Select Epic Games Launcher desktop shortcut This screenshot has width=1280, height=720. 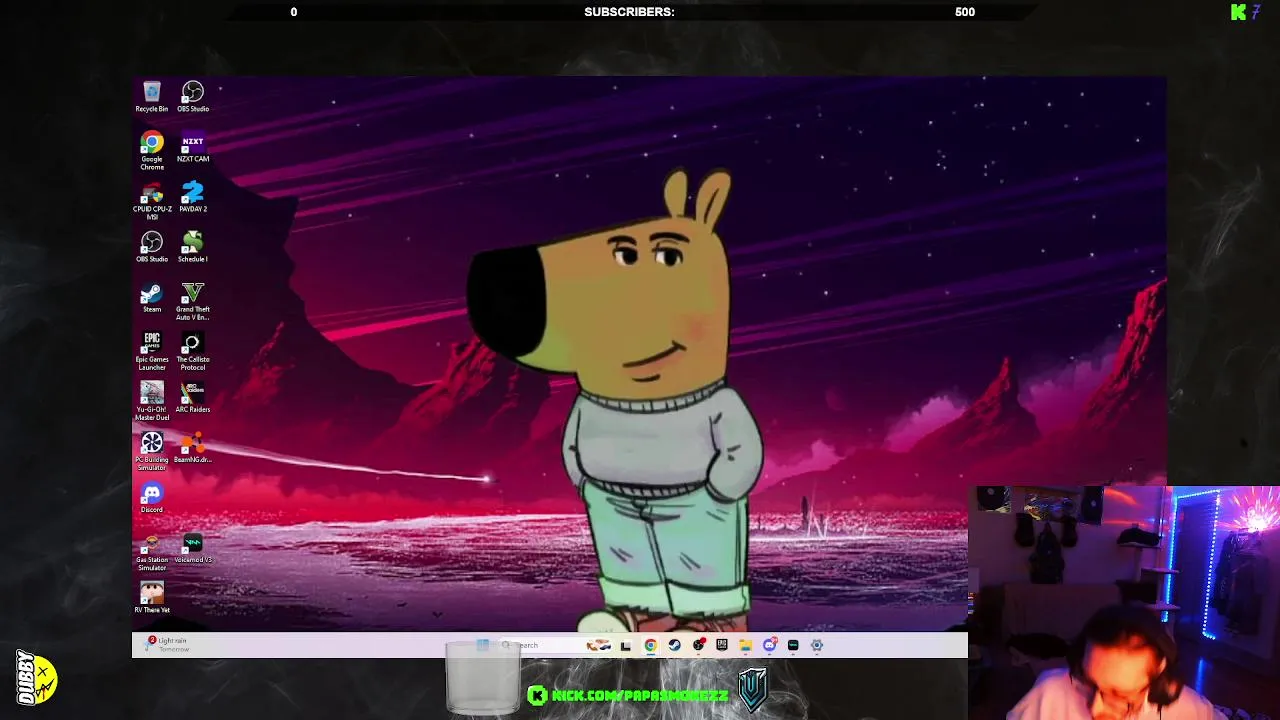point(152,351)
